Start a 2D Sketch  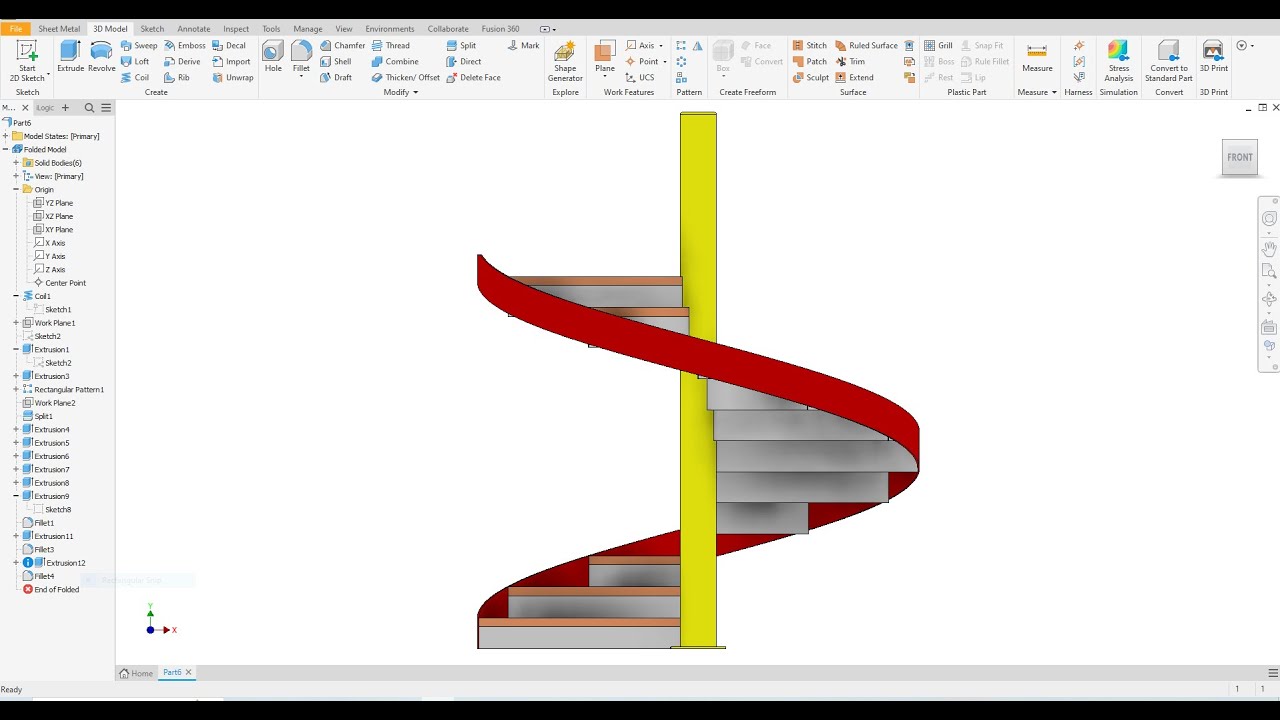(x=27, y=61)
